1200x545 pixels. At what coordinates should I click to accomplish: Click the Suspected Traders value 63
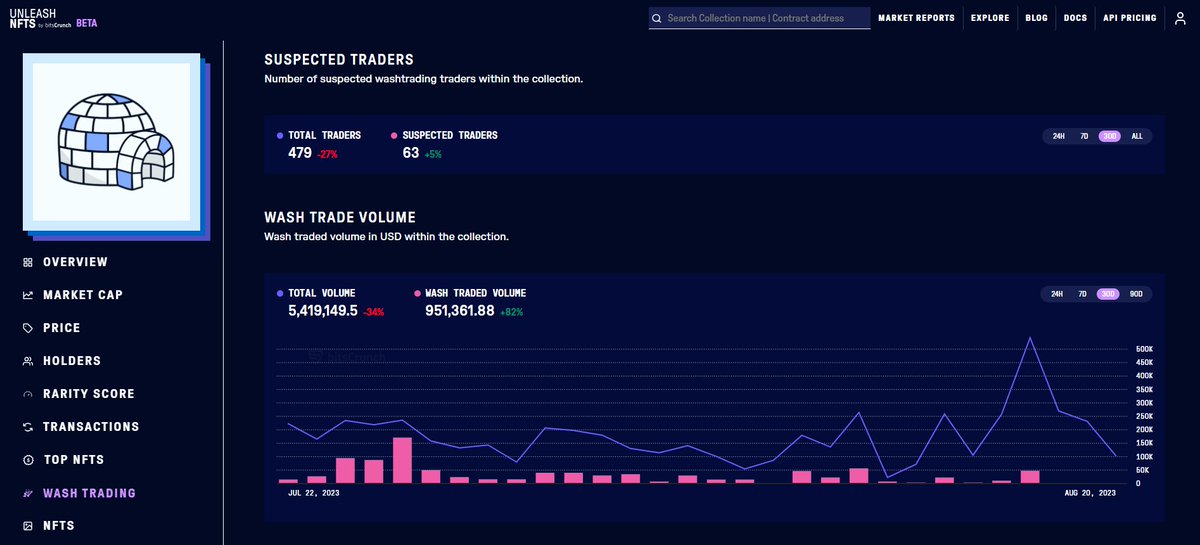[411, 153]
